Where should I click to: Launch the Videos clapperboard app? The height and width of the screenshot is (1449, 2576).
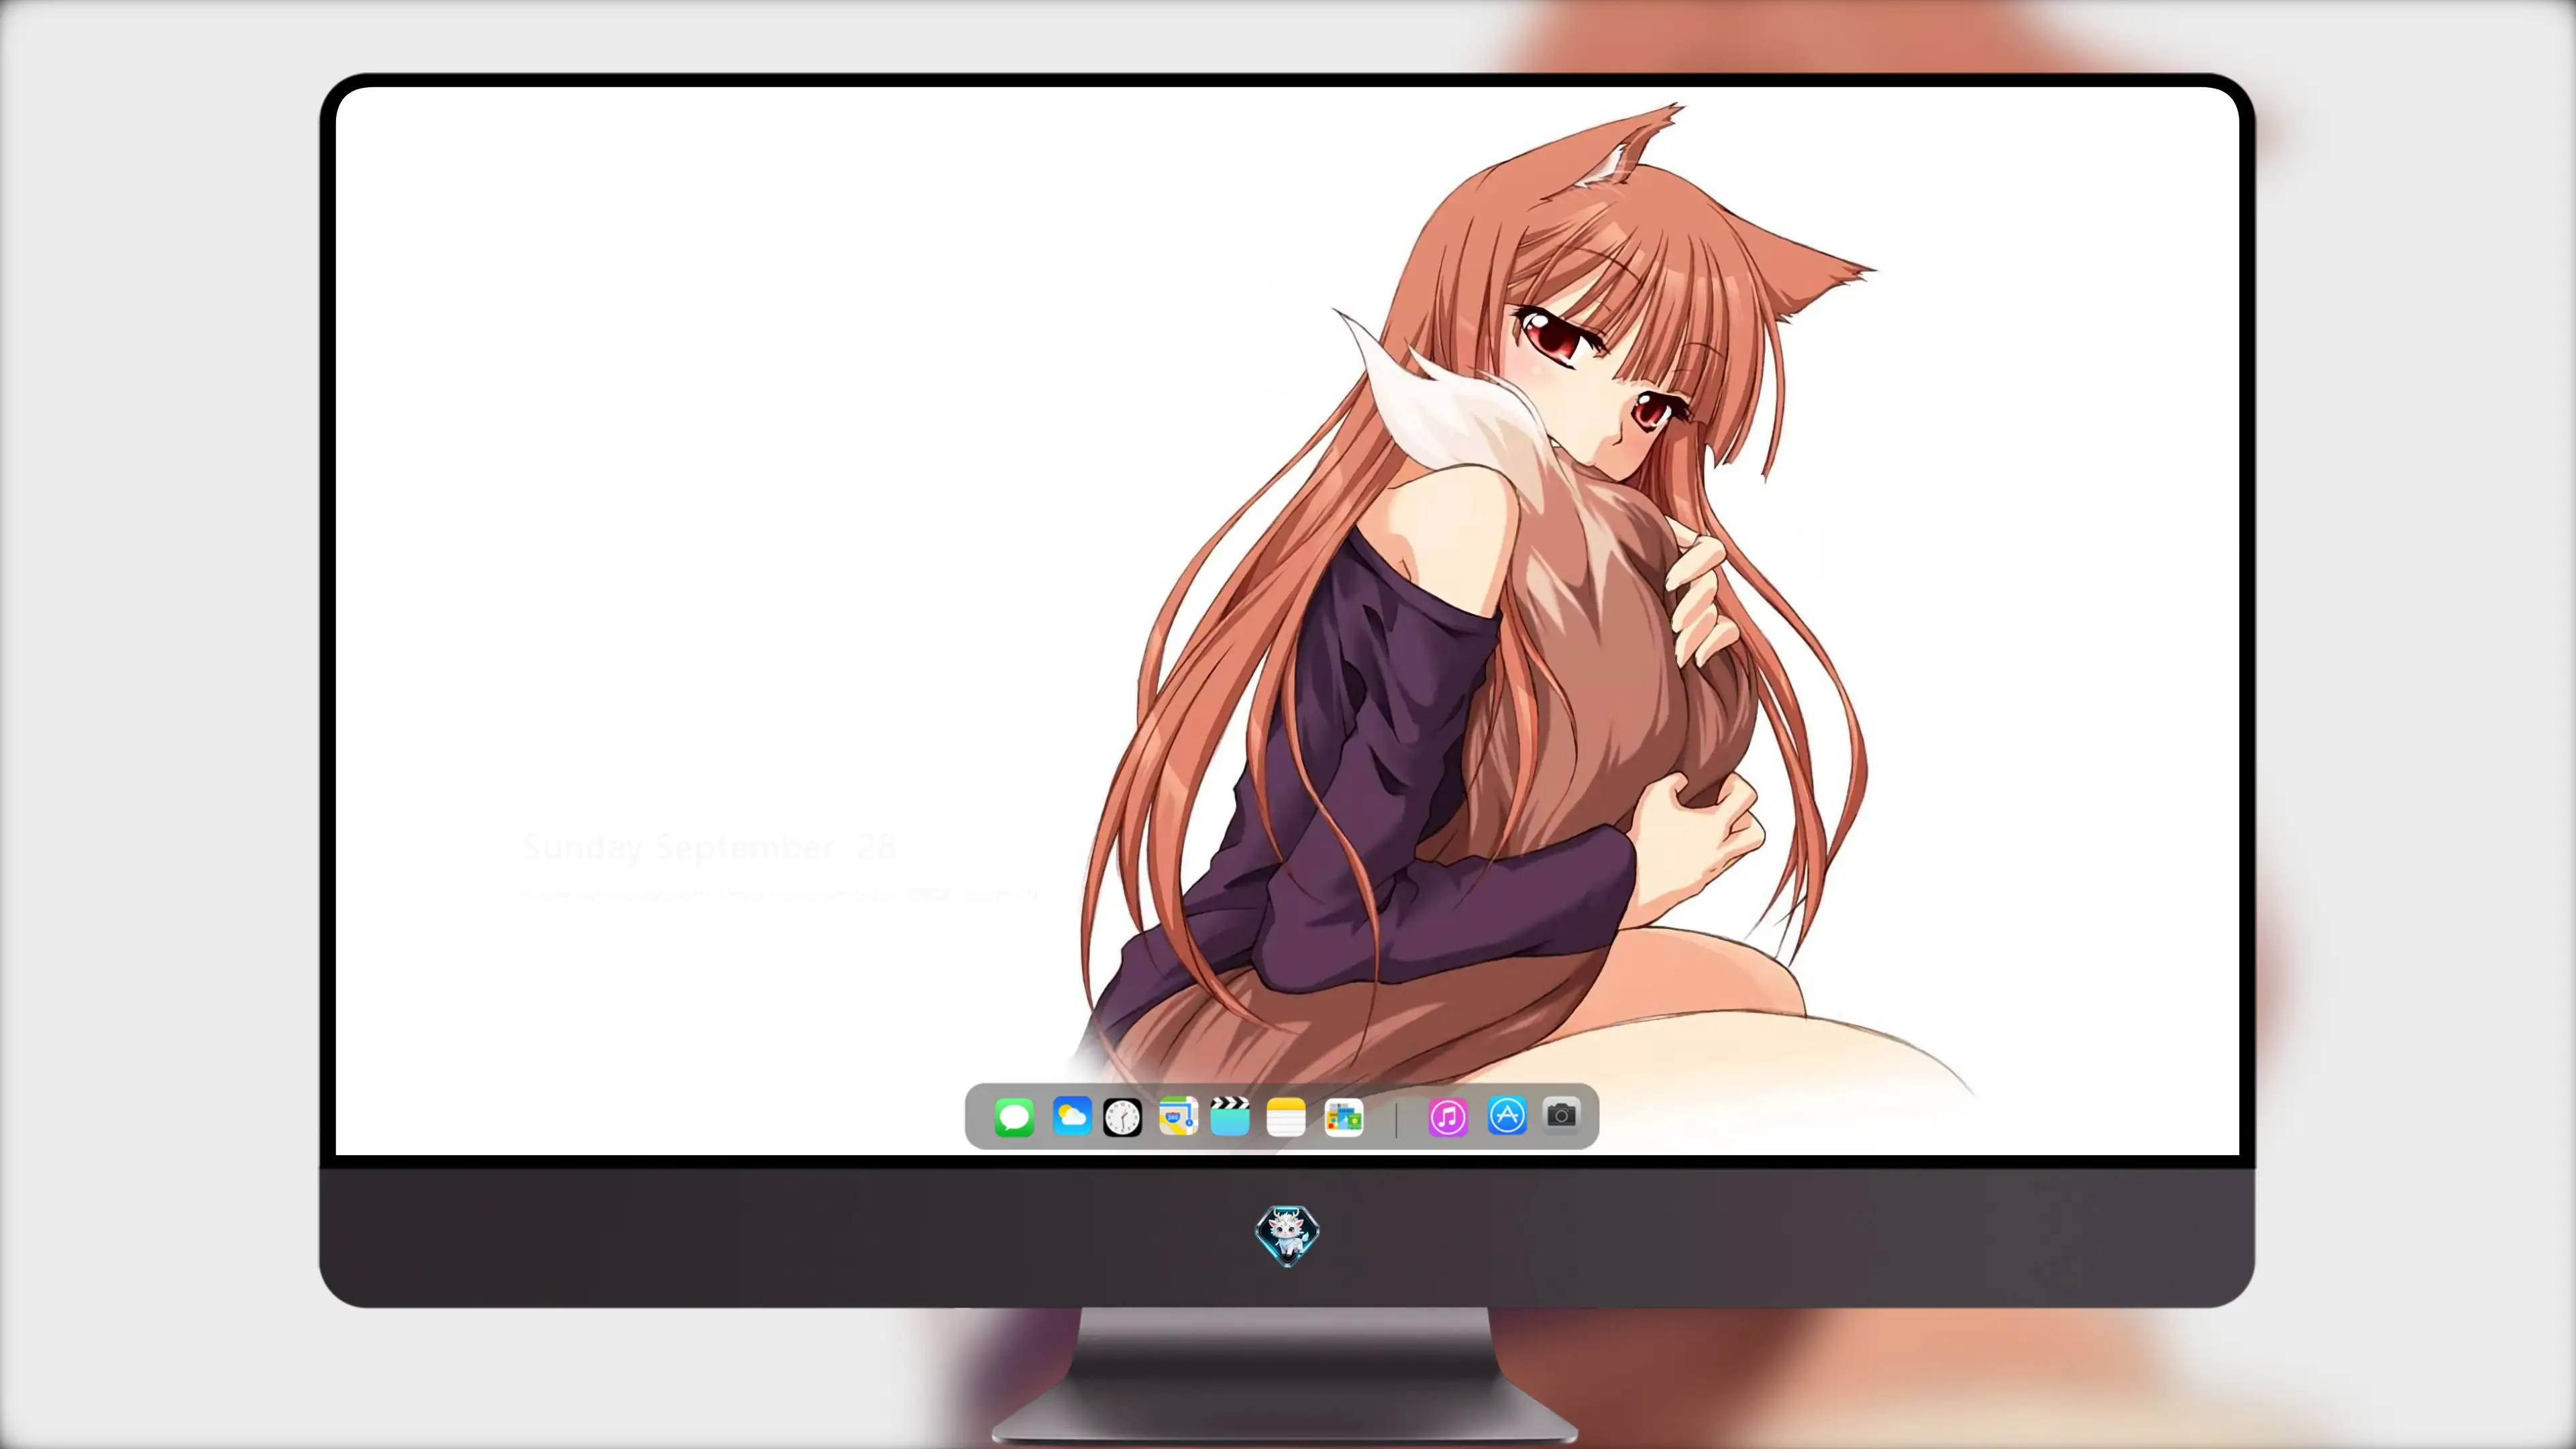[1230, 1116]
